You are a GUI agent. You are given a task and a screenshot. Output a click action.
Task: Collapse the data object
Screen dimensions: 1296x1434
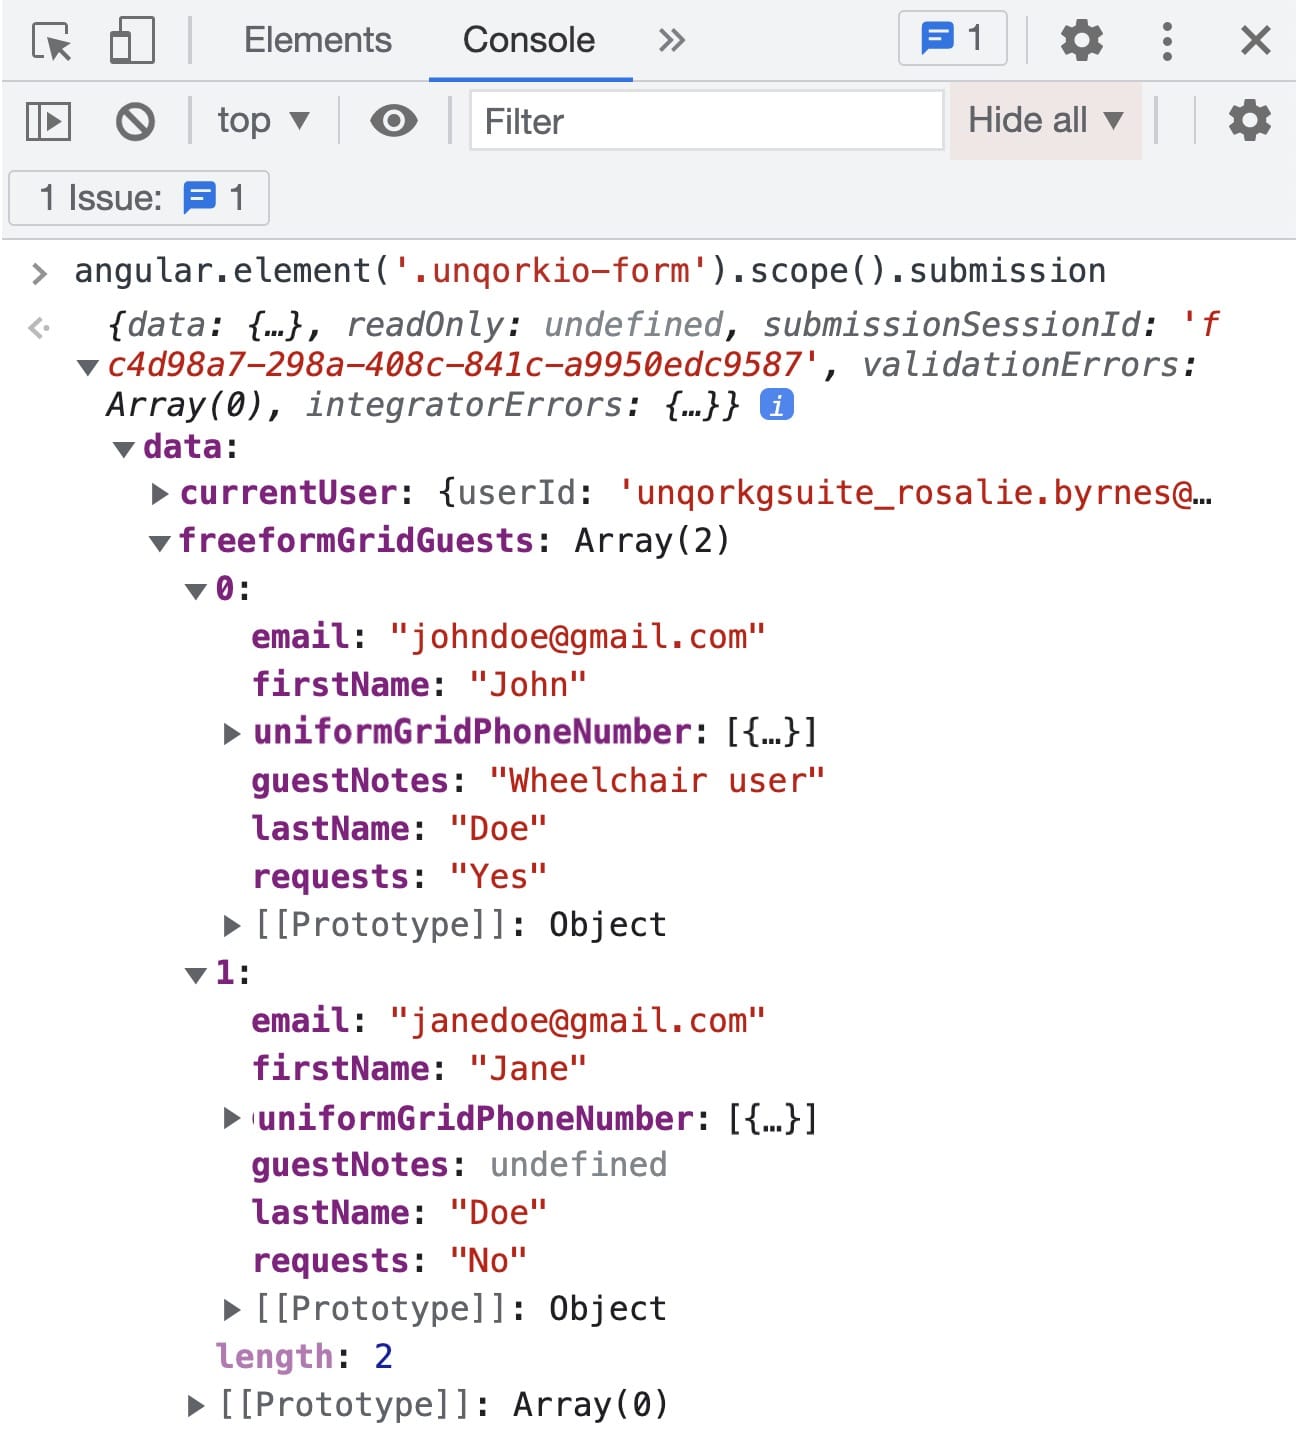click(124, 449)
